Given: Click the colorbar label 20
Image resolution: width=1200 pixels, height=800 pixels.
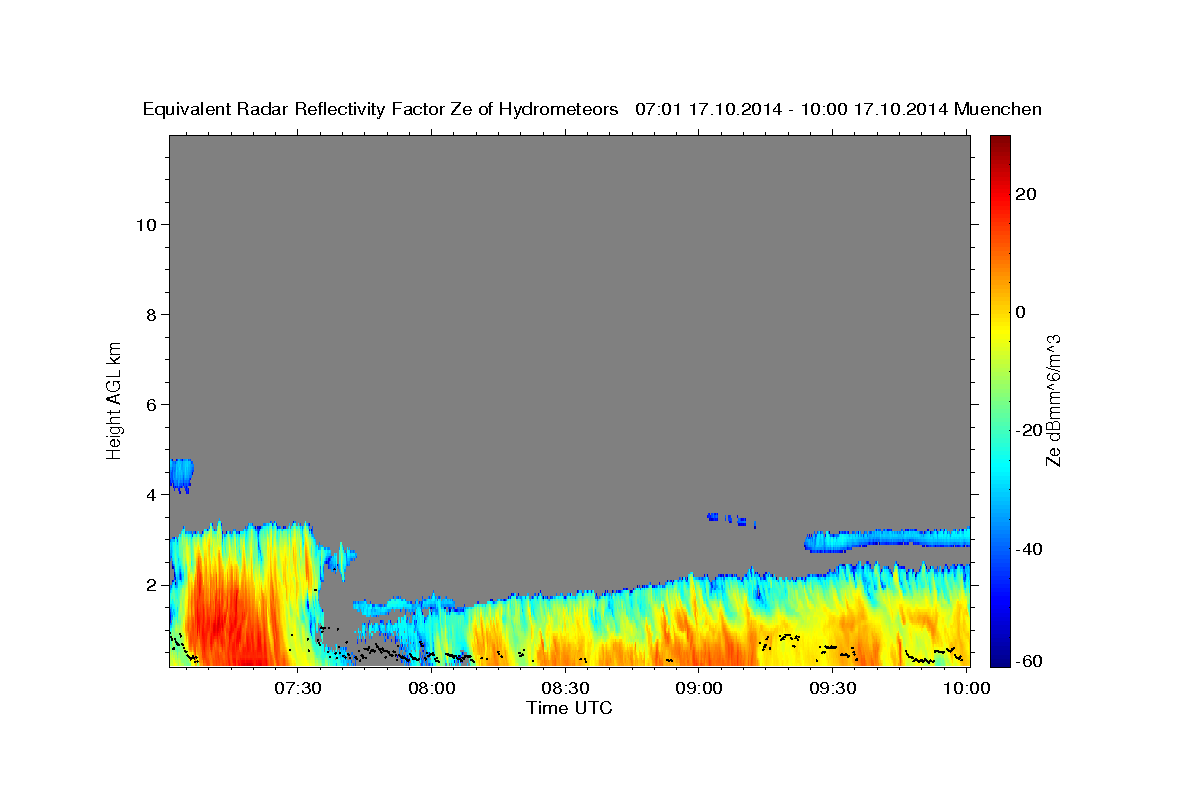Looking at the screenshot, I should pos(1025,194).
